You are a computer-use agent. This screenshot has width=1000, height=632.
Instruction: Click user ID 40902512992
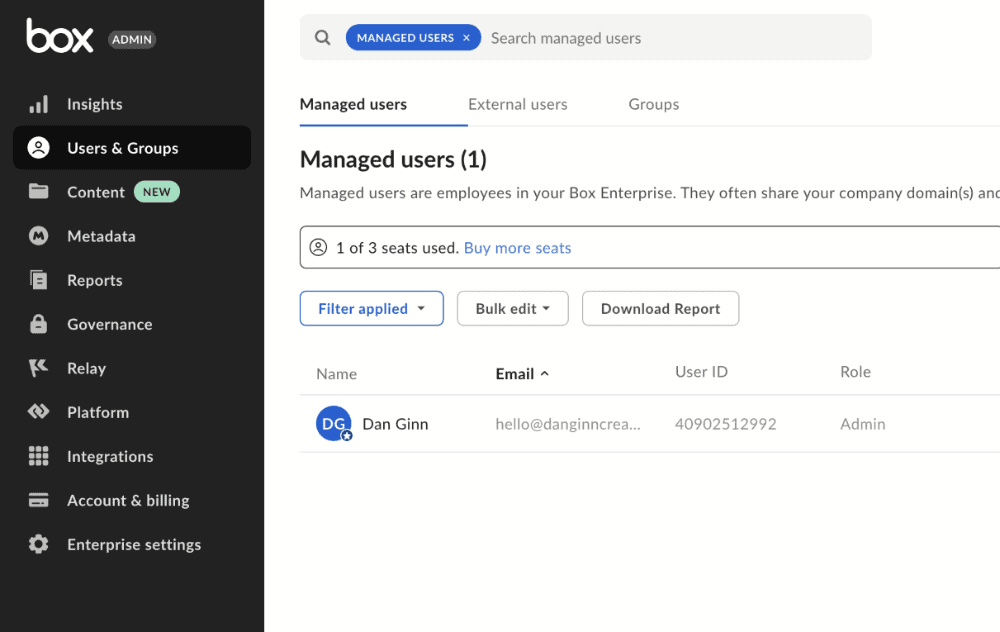726,423
